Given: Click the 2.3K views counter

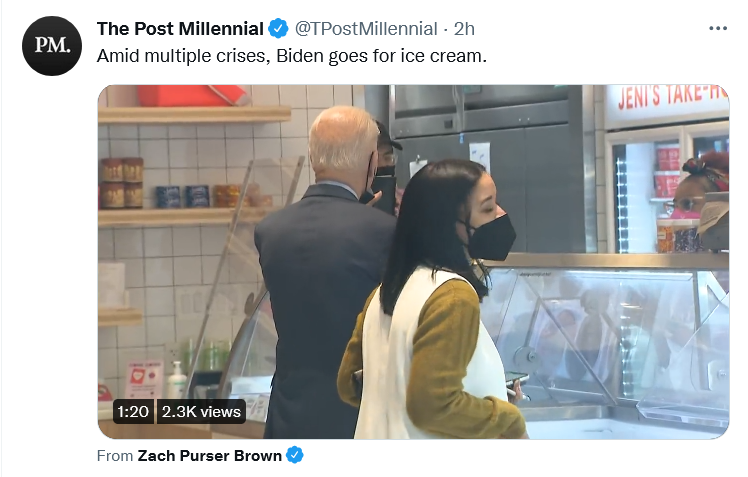Looking at the screenshot, I should [x=201, y=412].
